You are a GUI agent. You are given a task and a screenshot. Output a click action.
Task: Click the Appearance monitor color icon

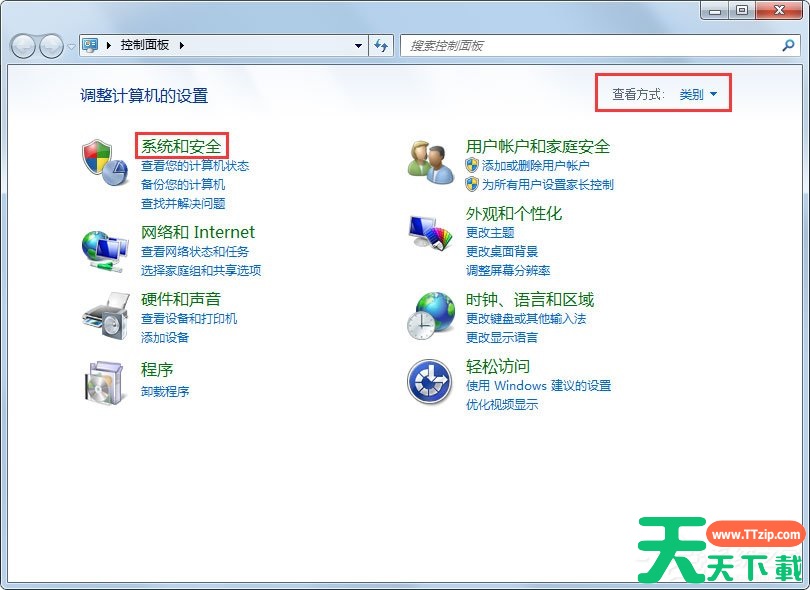[430, 232]
